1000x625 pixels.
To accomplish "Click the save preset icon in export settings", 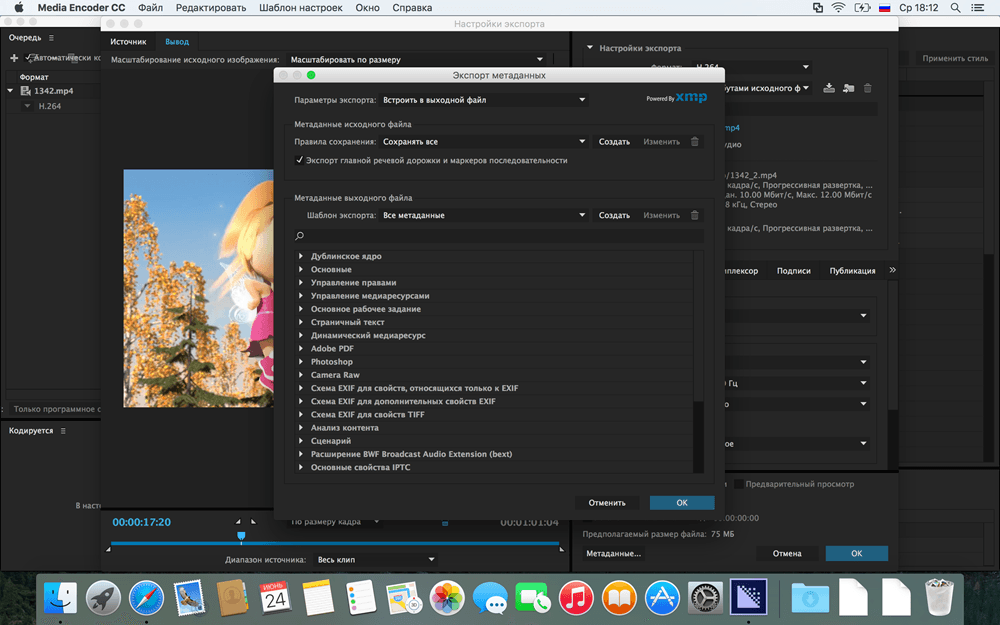I will 828,88.
